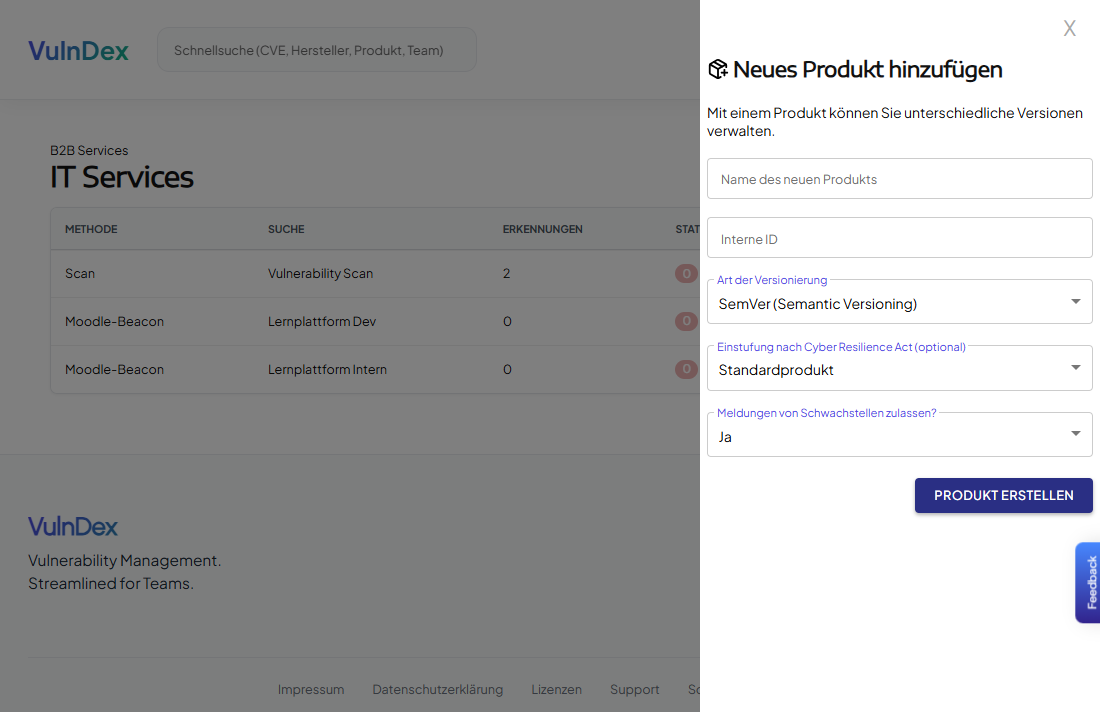Open the Datenschutzerklärung link

tap(438, 689)
